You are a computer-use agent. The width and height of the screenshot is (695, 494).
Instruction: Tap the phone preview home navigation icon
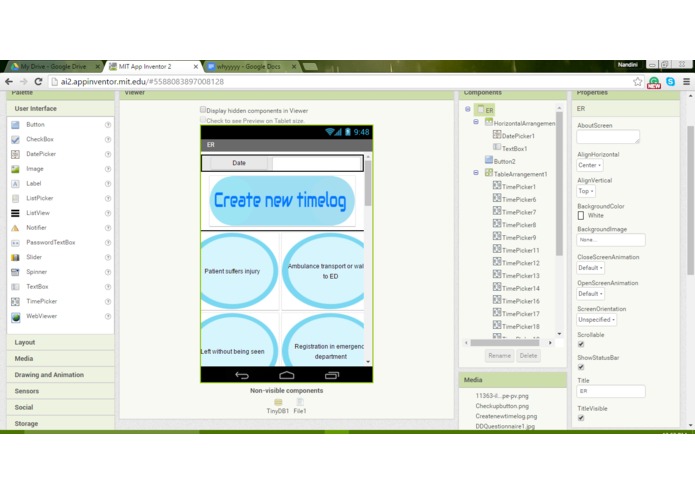tap(287, 375)
